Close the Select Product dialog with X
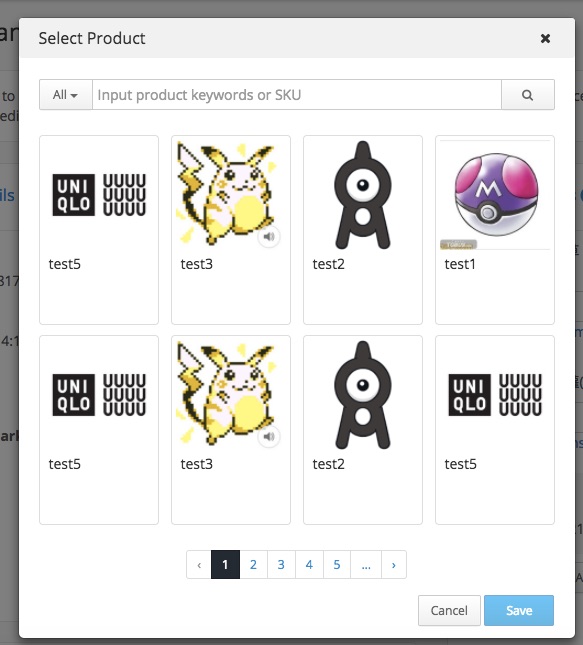 [x=545, y=38]
